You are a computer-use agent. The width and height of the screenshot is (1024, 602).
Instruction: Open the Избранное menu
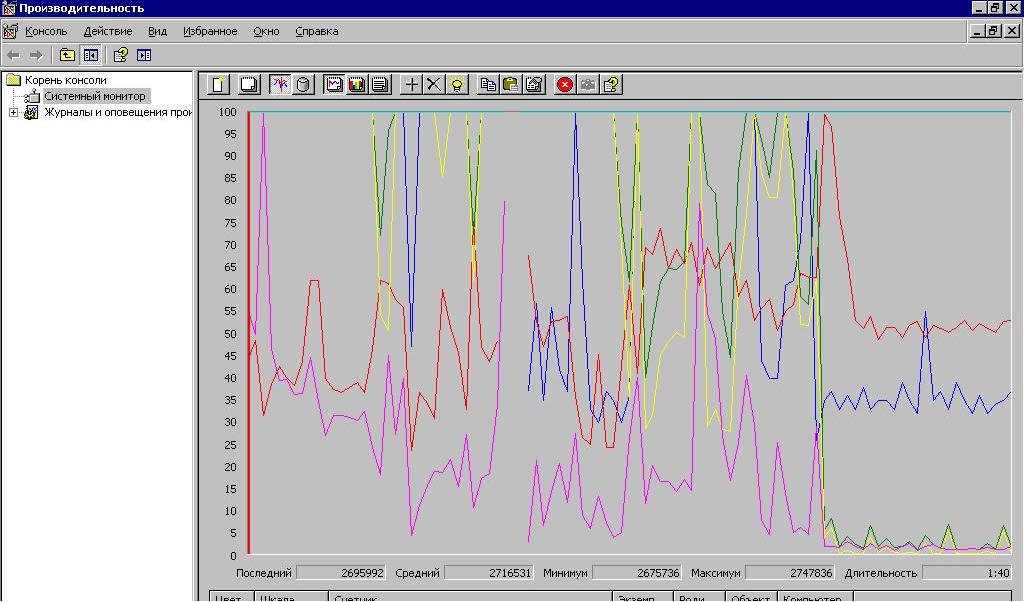[x=210, y=31]
